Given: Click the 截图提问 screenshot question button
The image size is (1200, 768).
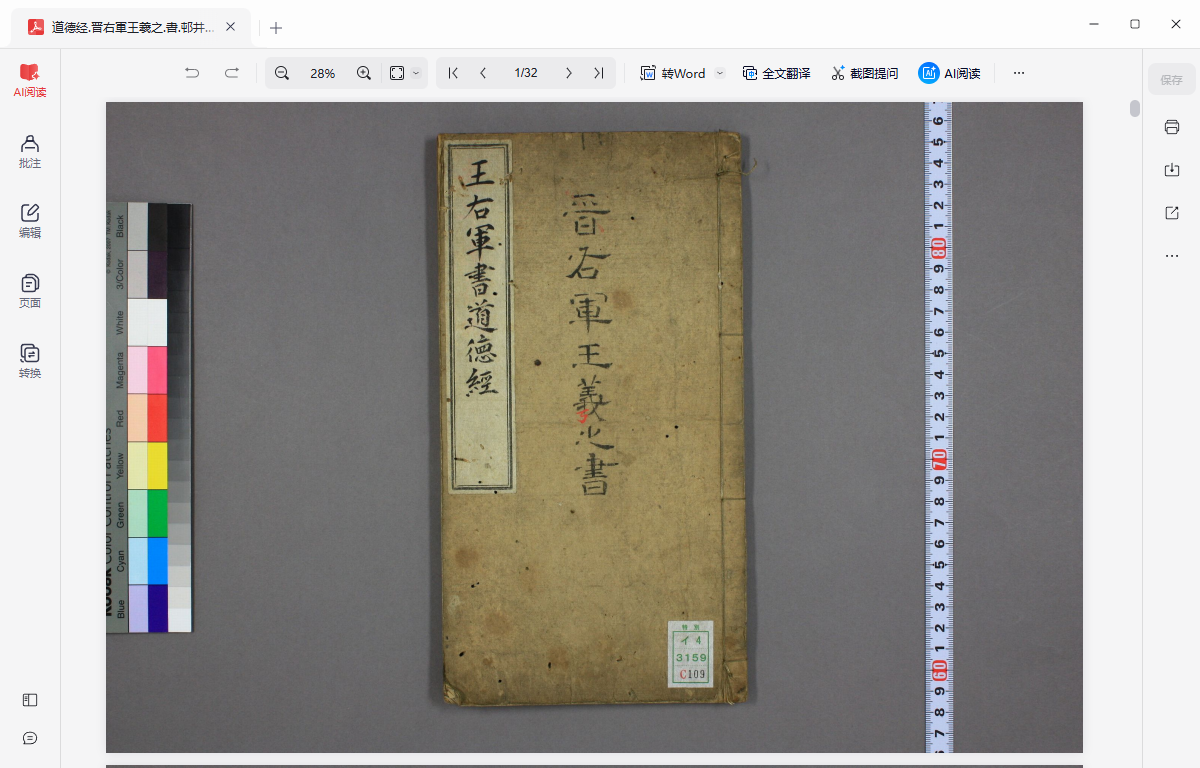Looking at the screenshot, I should point(864,73).
